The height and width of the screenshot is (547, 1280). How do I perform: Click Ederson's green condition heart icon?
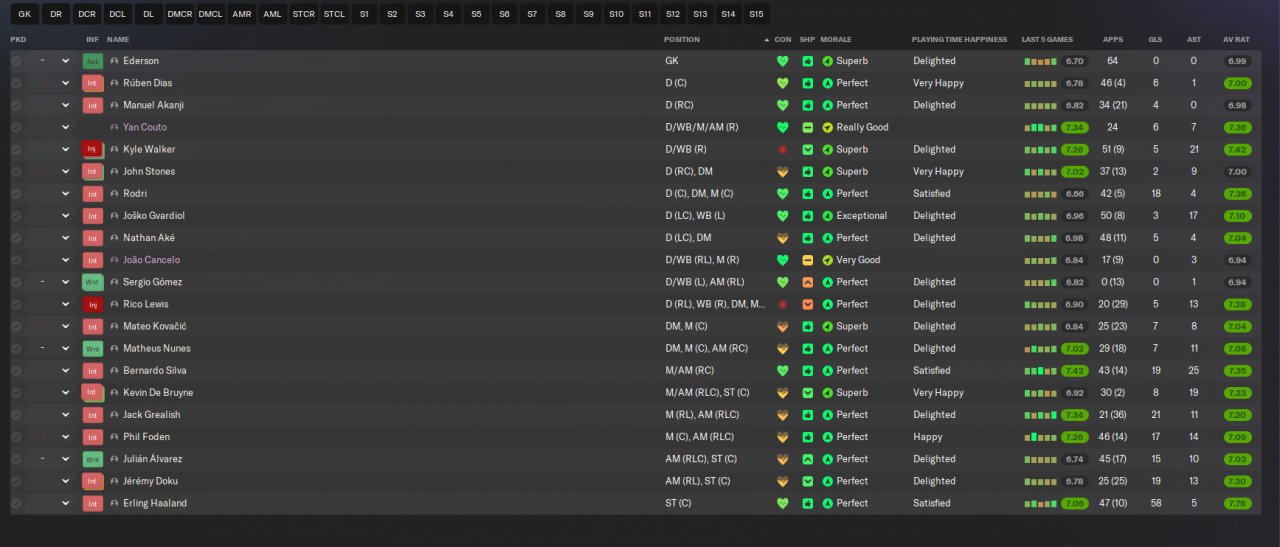tap(782, 61)
